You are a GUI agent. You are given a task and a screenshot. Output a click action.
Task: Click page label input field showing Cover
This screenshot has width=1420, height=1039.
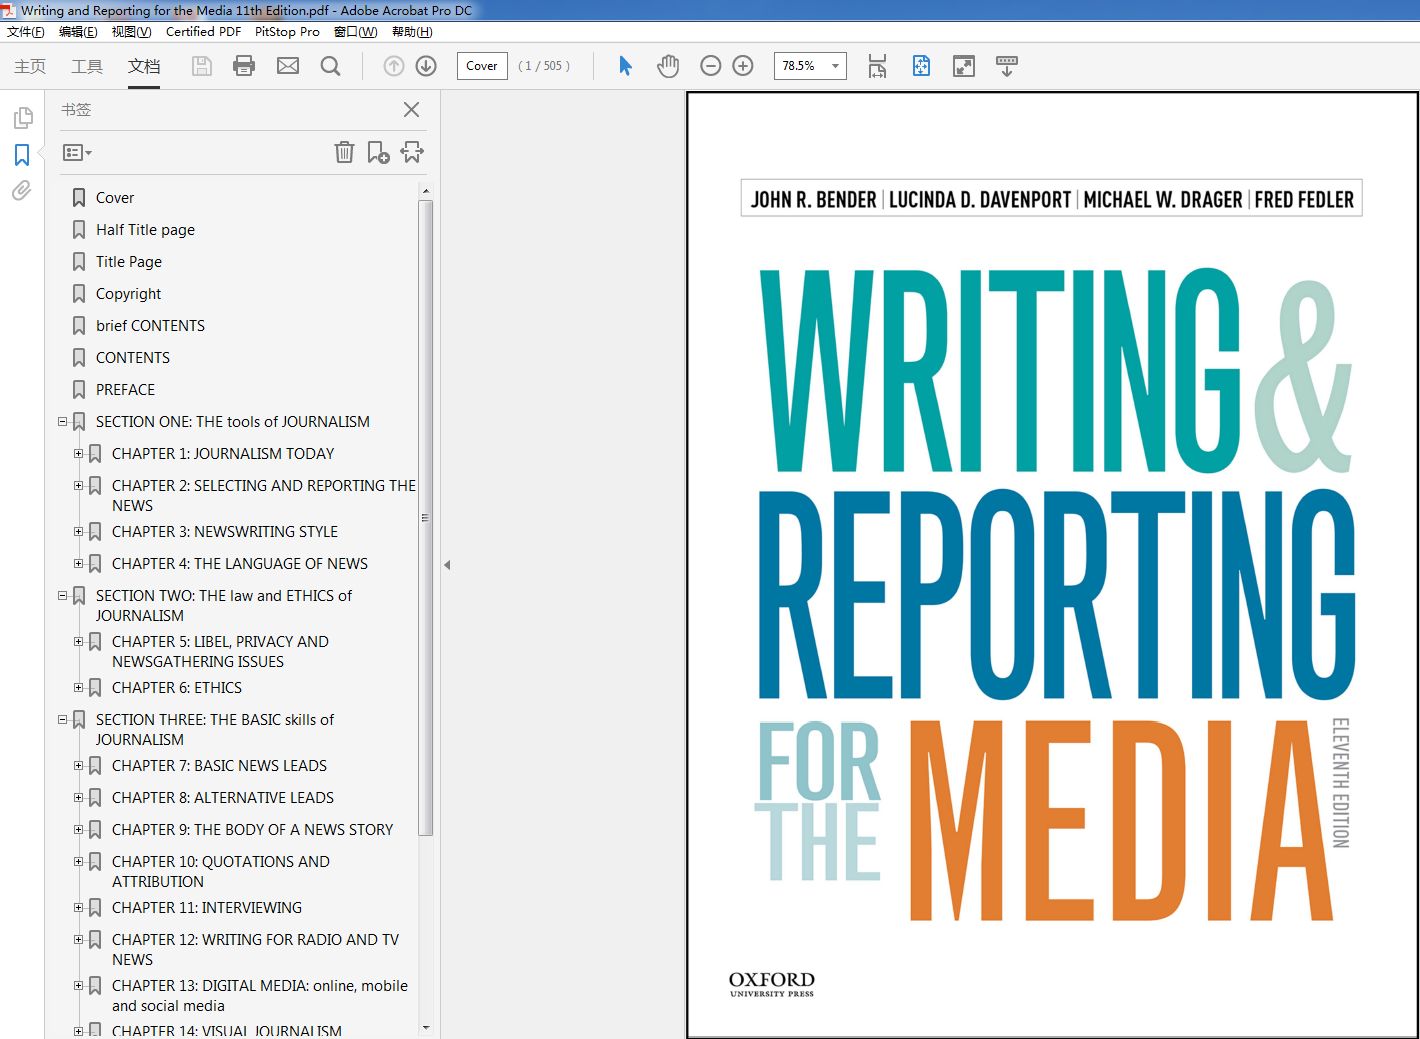(x=482, y=66)
